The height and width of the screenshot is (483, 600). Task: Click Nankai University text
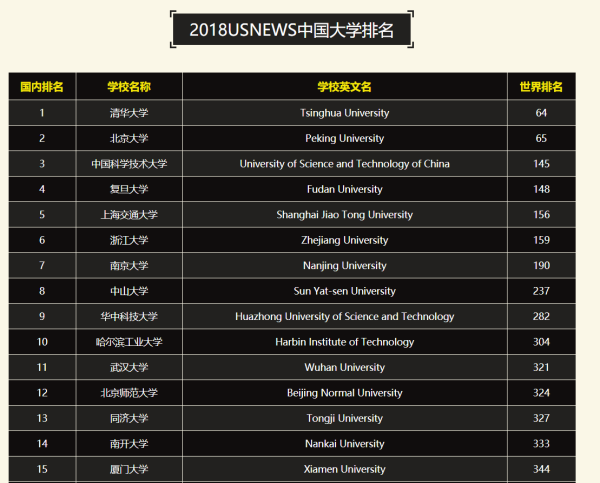coord(344,444)
